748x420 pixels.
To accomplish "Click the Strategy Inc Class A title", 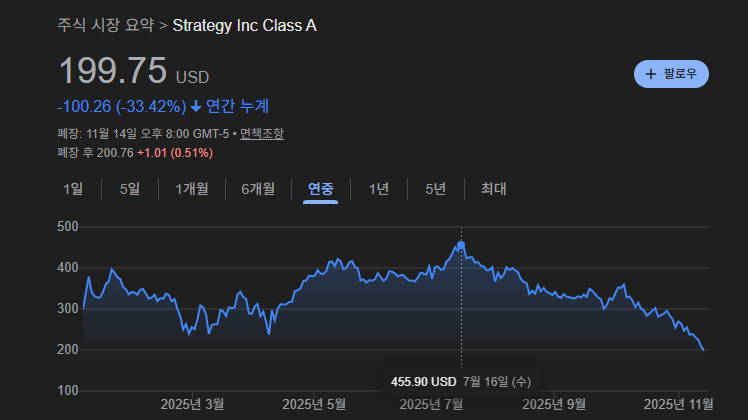I will click(245, 24).
